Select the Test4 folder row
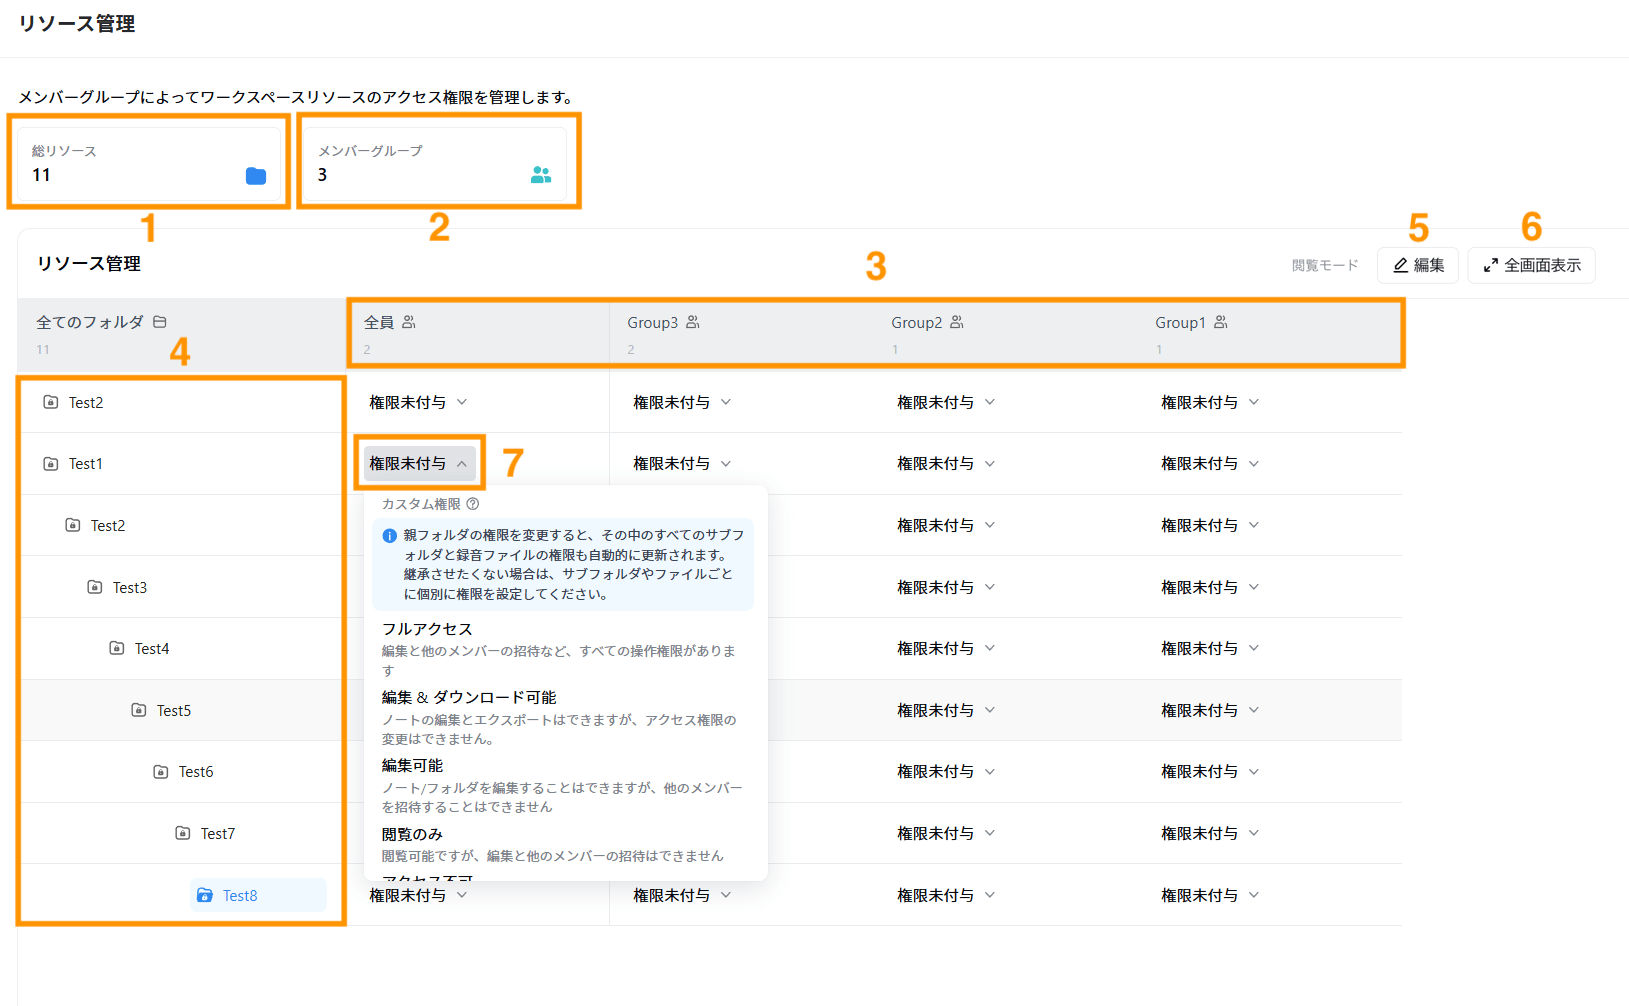Viewport: 1629px width, 1006px height. click(181, 648)
